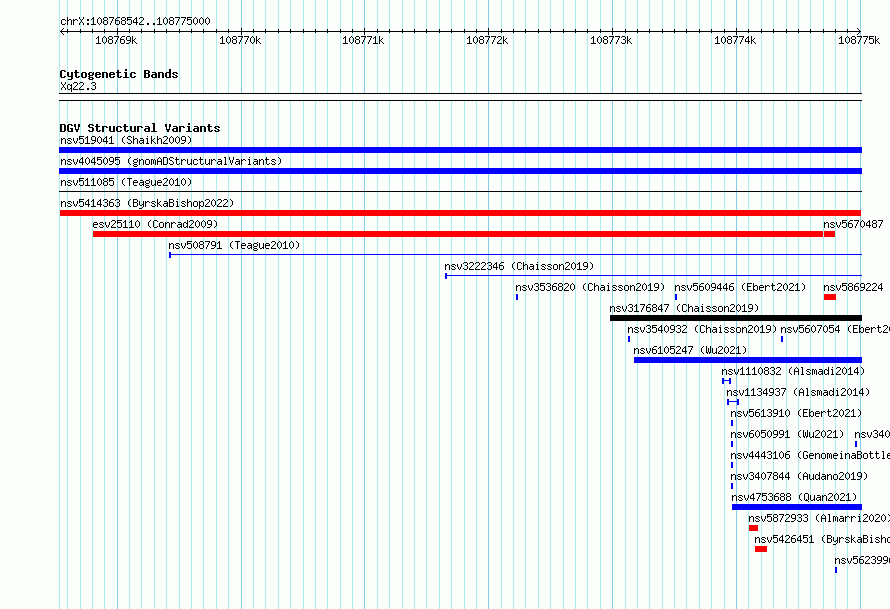Select the red bar under nsv5414363
The height and width of the screenshot is (609, 890).
click(x=460, y=213)
